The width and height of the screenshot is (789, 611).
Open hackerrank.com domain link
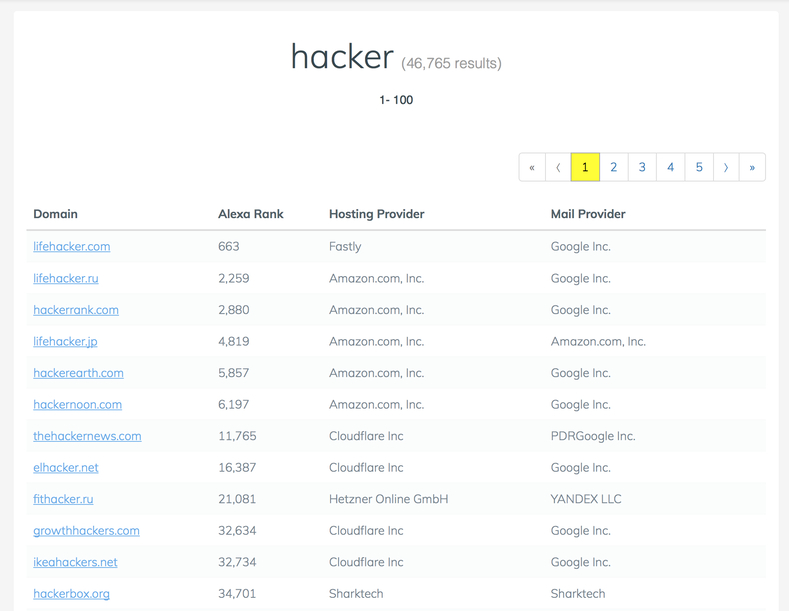click(76, 310)
